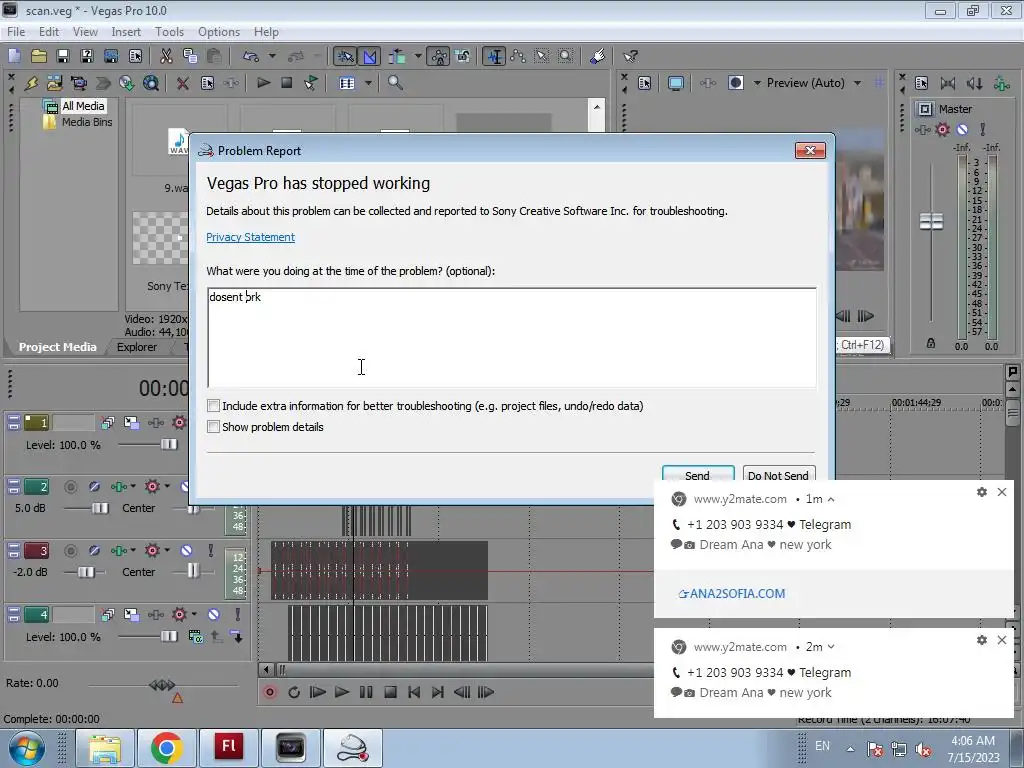The width and height of the screenshot is (1024, 768).
Task: Open track 4 Track FX dropdown arrow
Action: click(x=195, y=615)
